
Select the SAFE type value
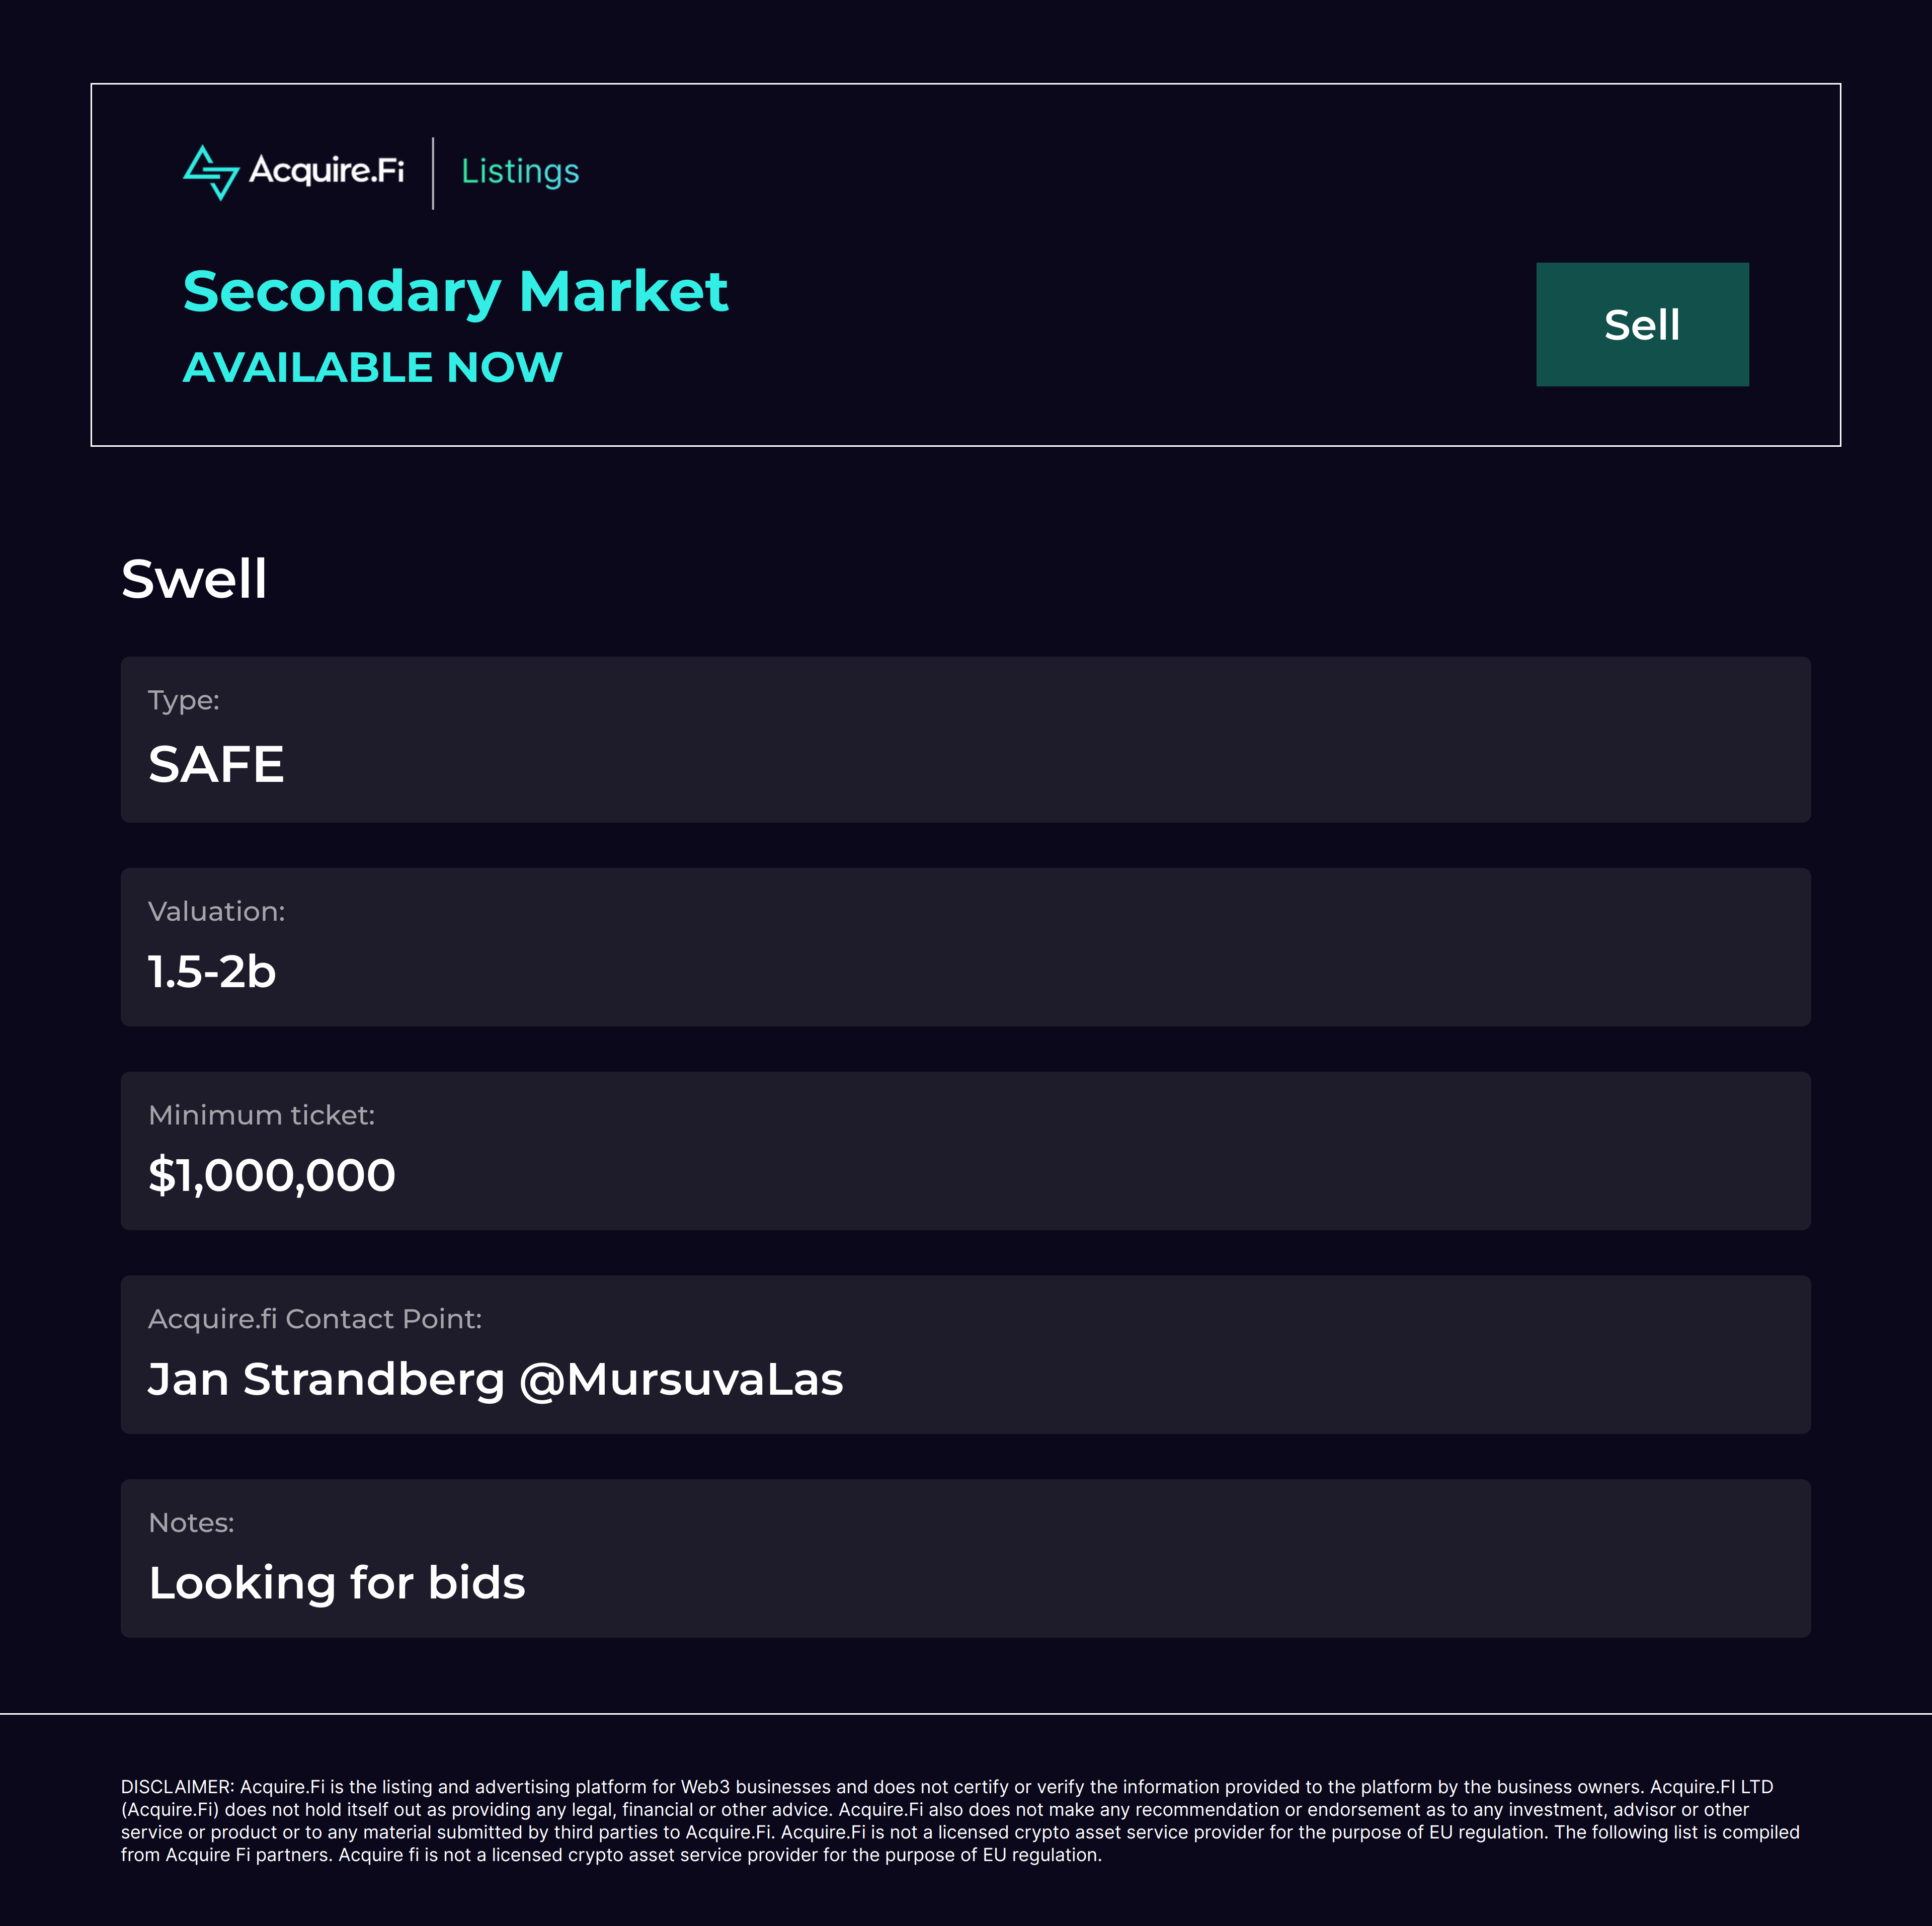pyautogui.click(x=216, y=765)
